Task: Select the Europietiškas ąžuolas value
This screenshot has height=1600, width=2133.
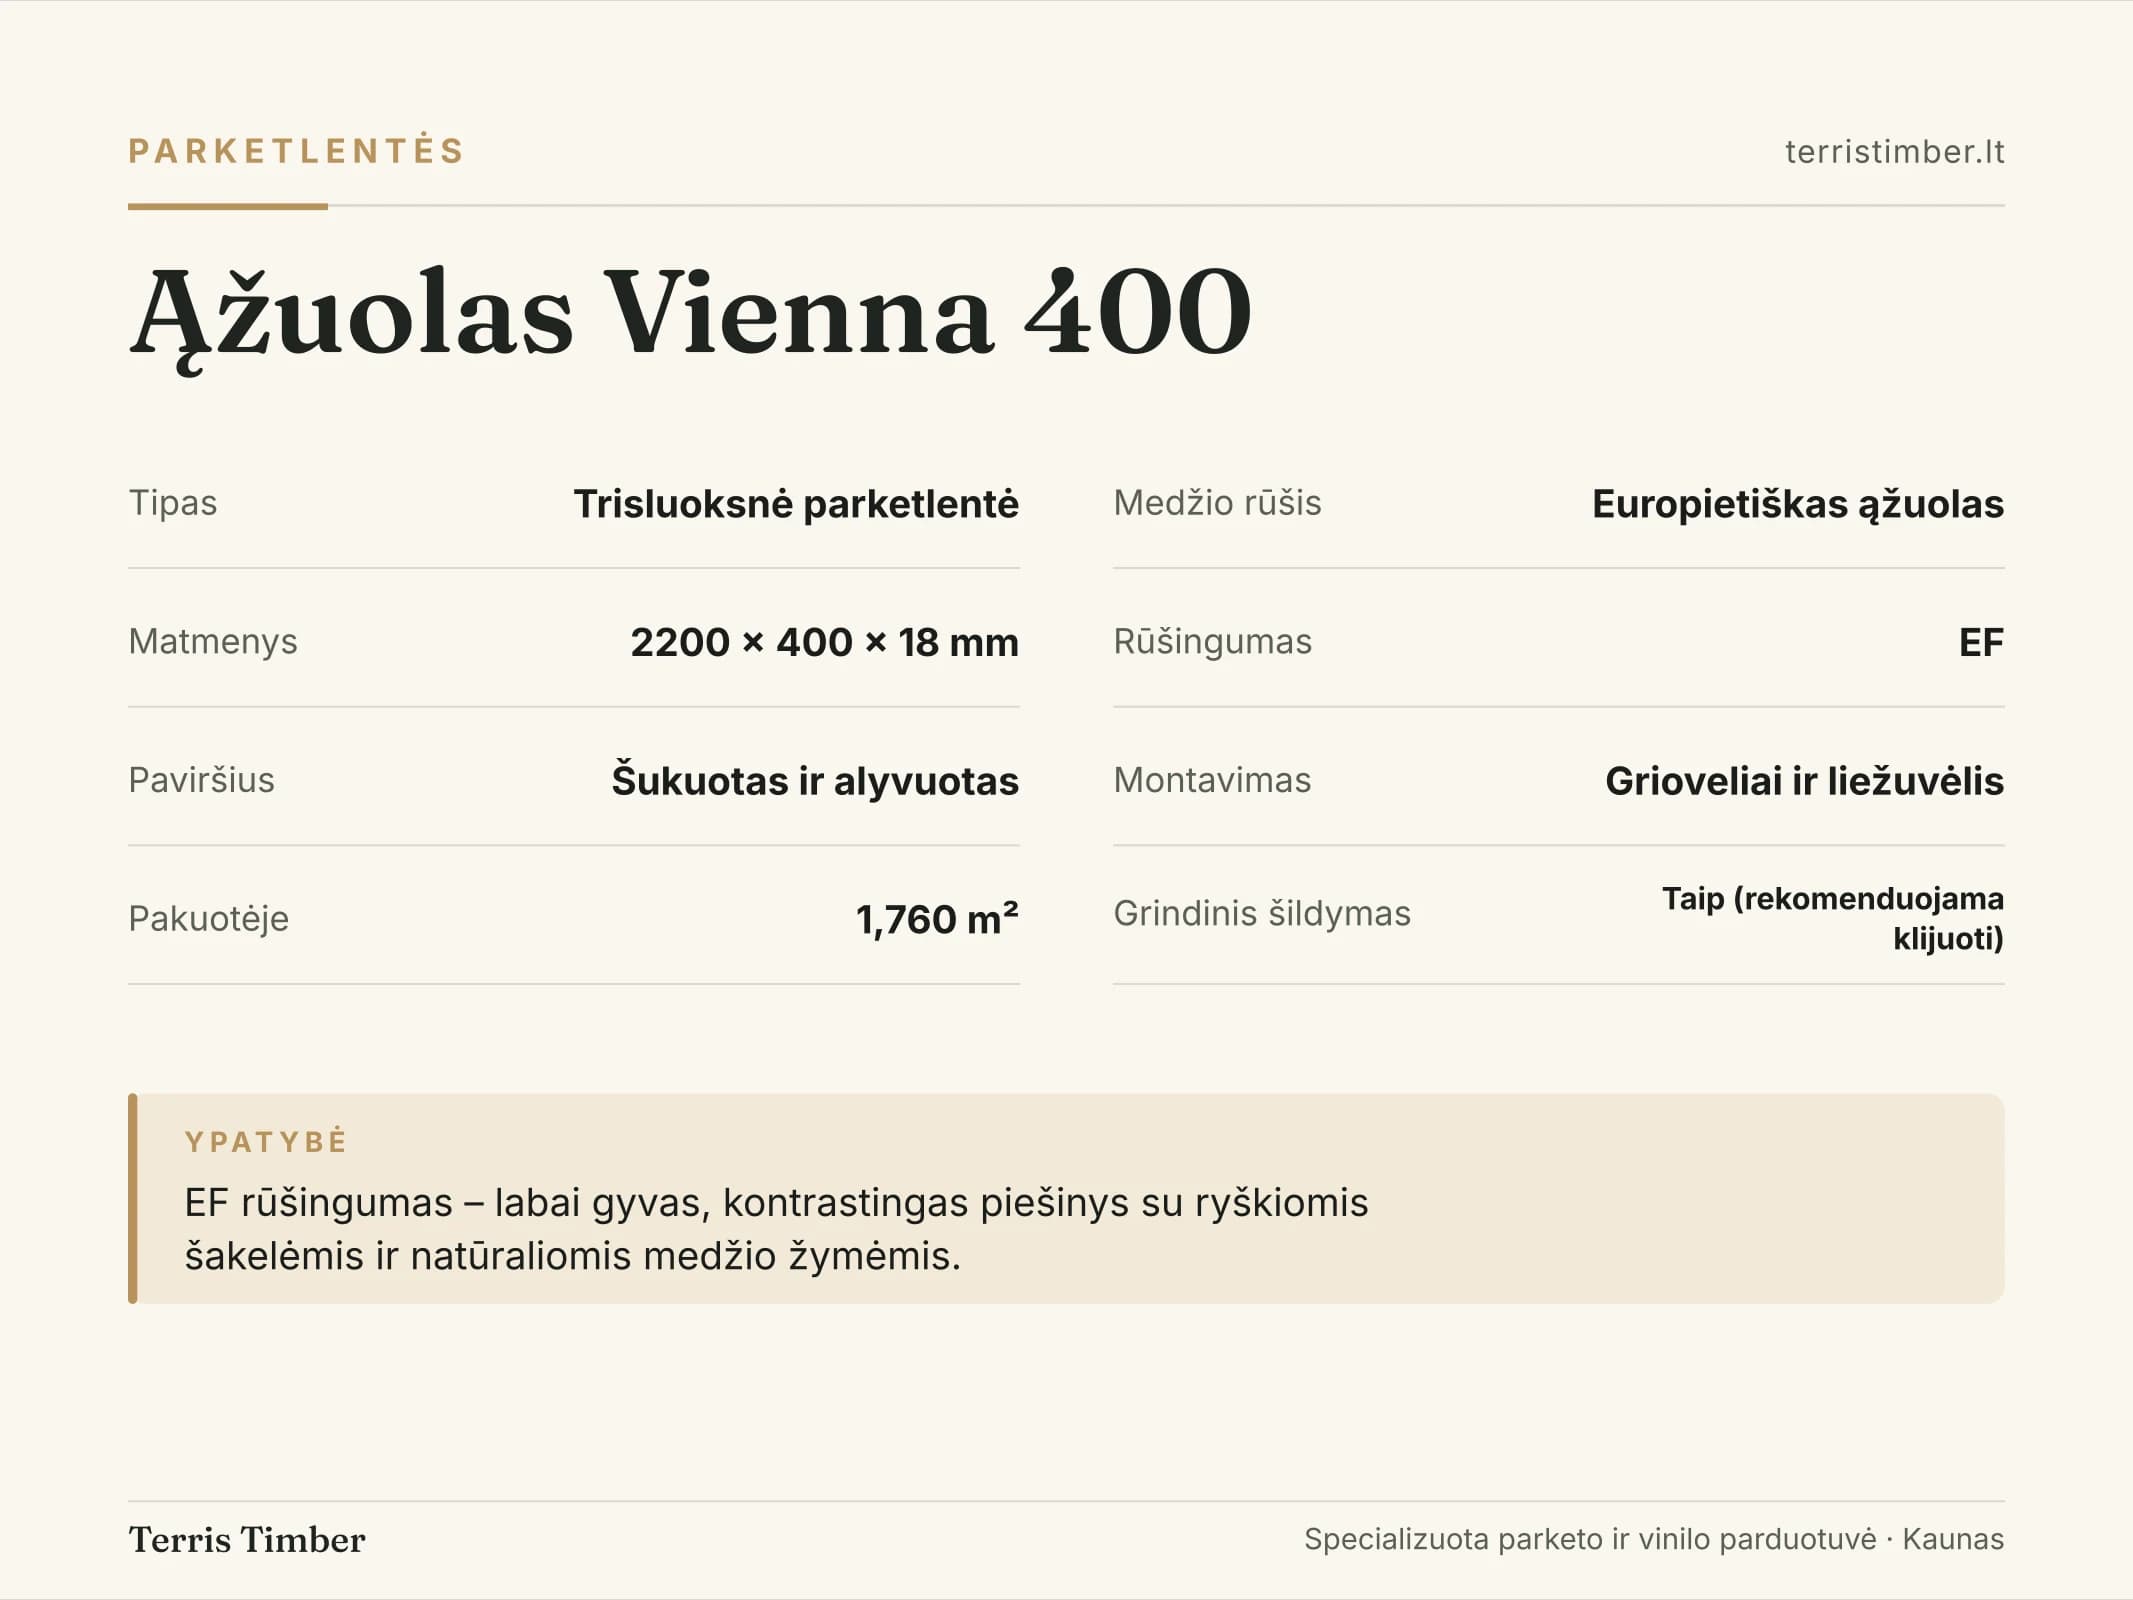Action: click(x=1798, y=504)
